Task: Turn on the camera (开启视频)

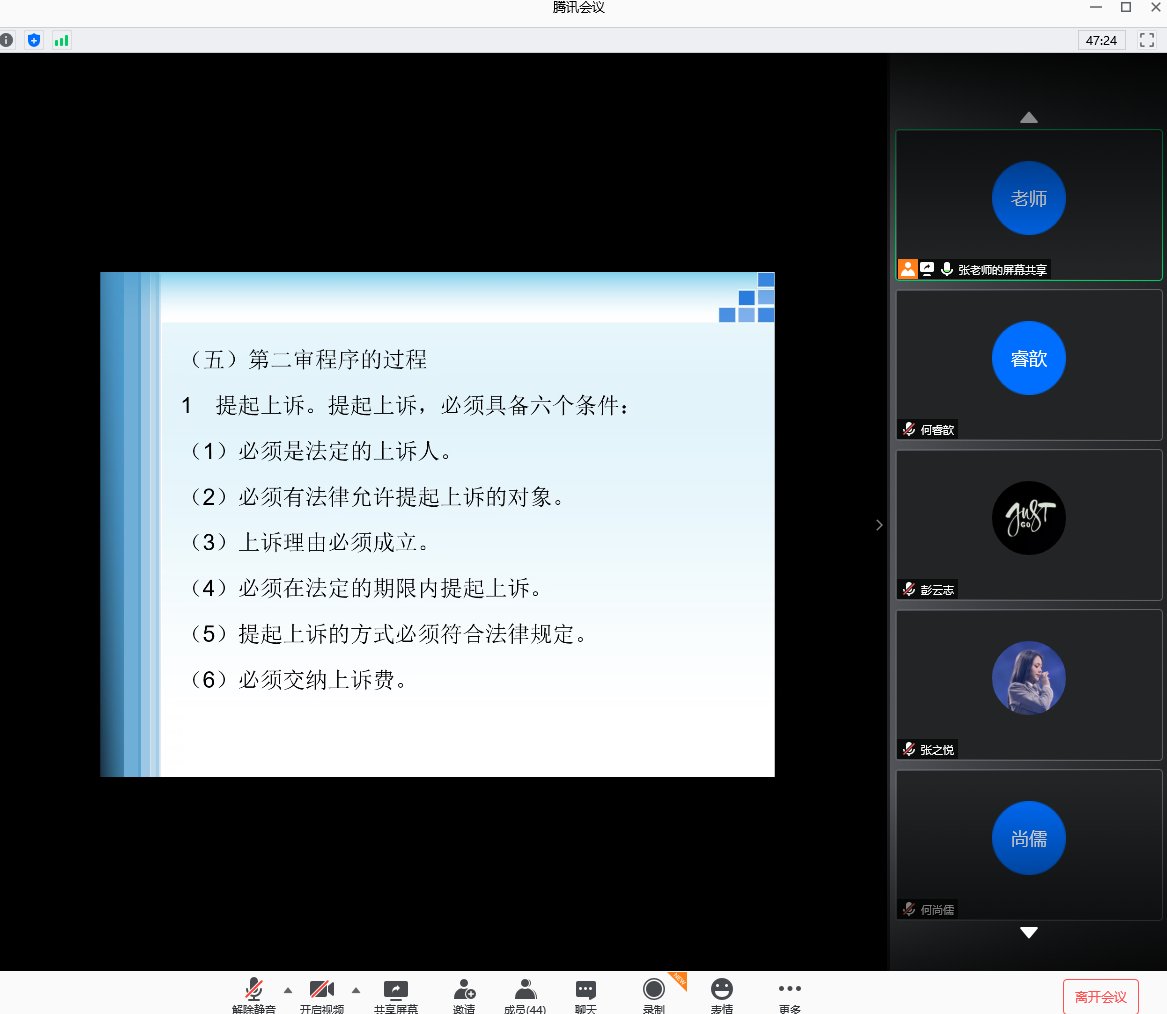Action: point(322,996)
